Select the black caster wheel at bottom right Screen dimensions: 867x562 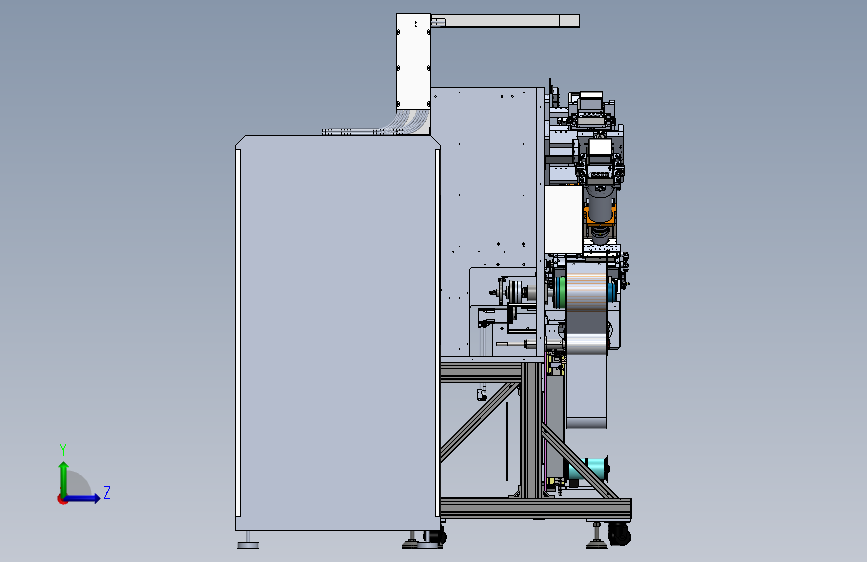620,534
